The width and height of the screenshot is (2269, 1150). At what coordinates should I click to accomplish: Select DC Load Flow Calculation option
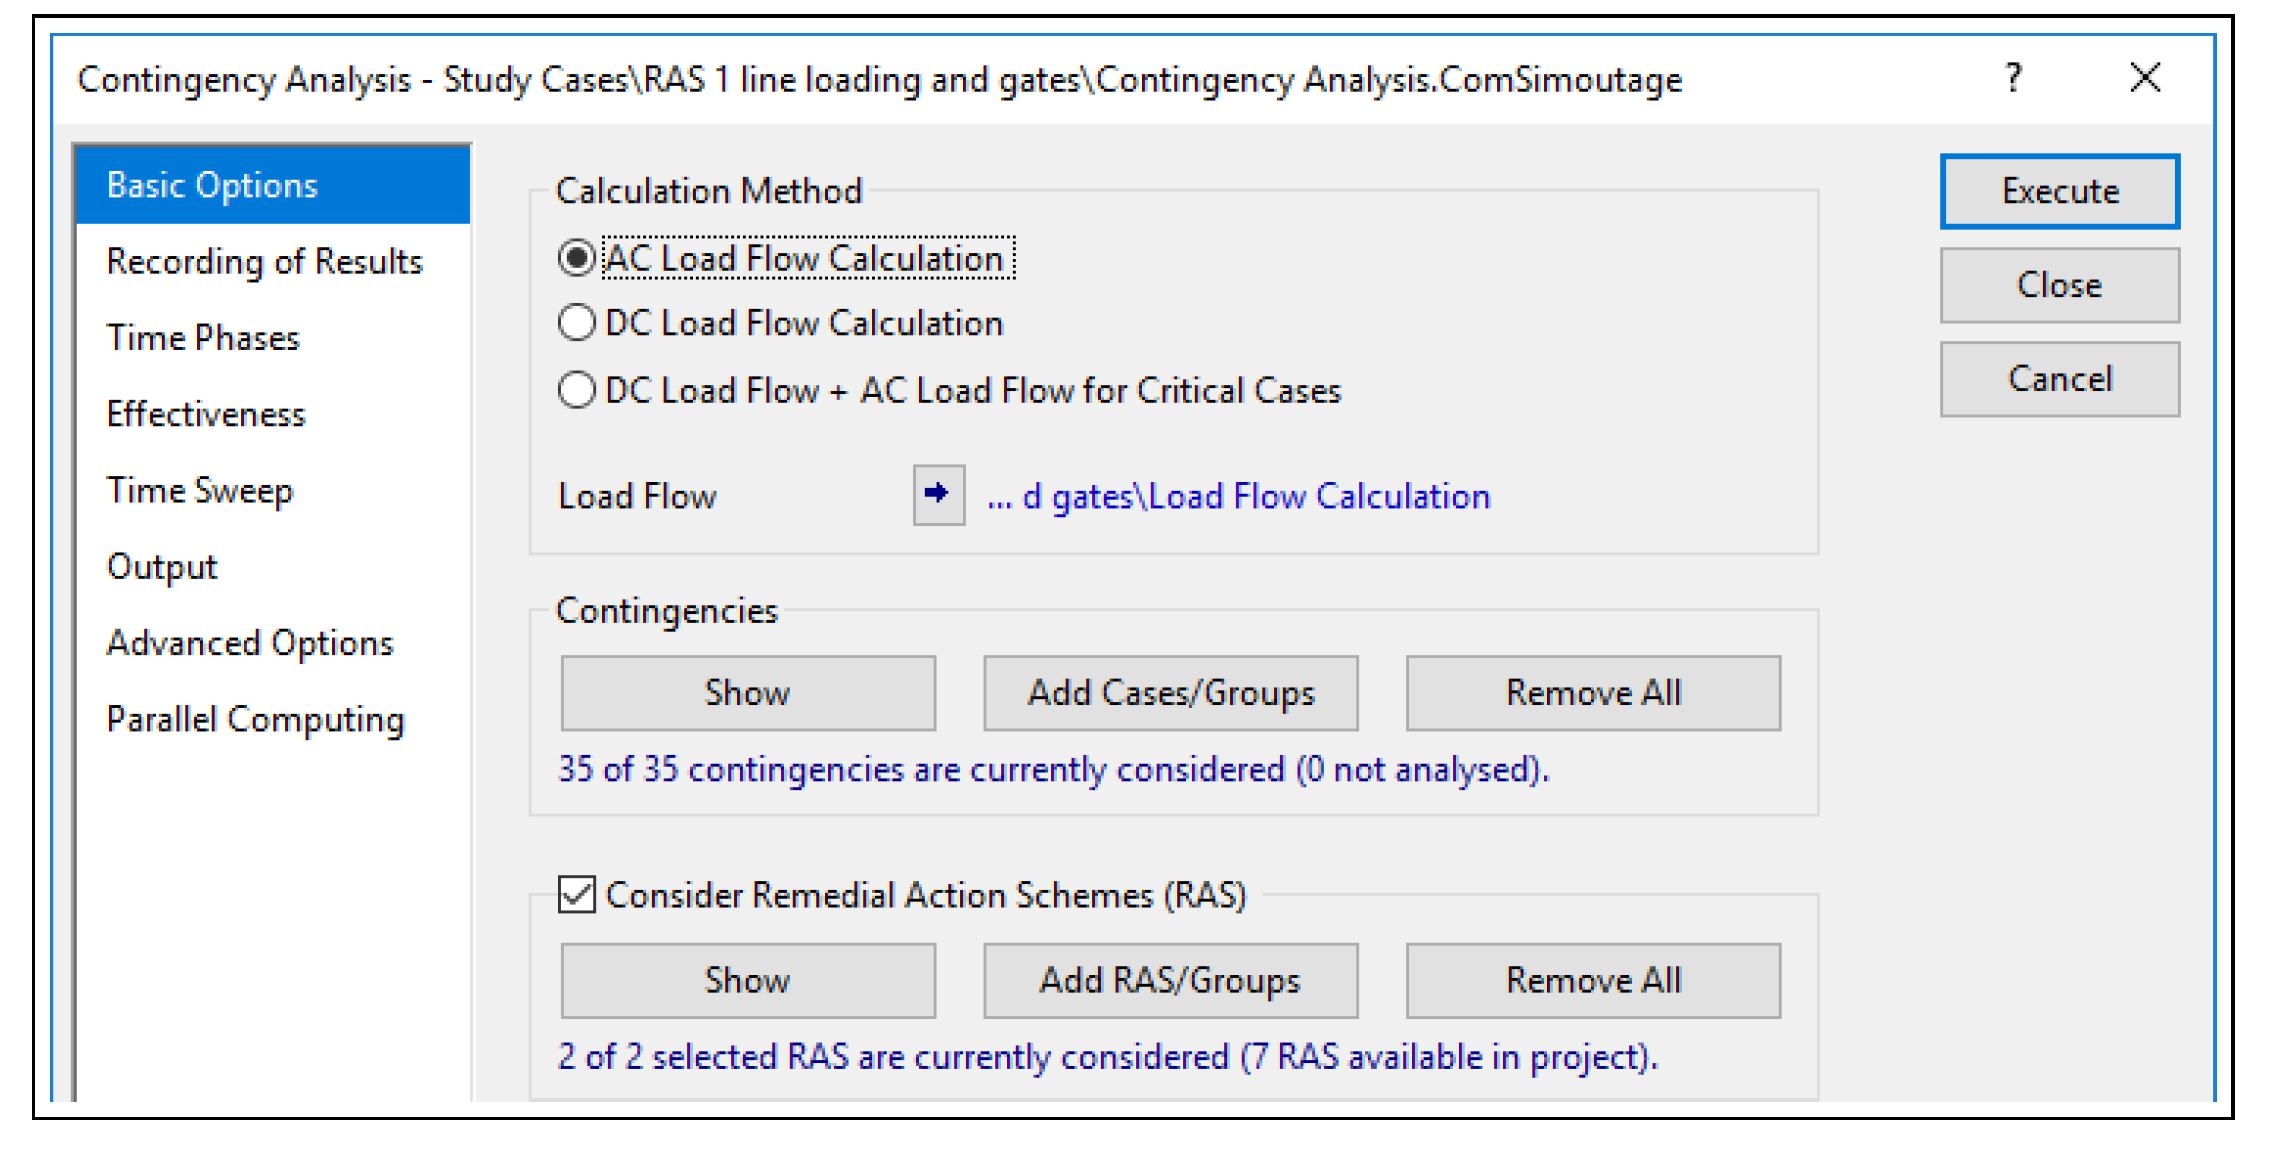[577, 323]
